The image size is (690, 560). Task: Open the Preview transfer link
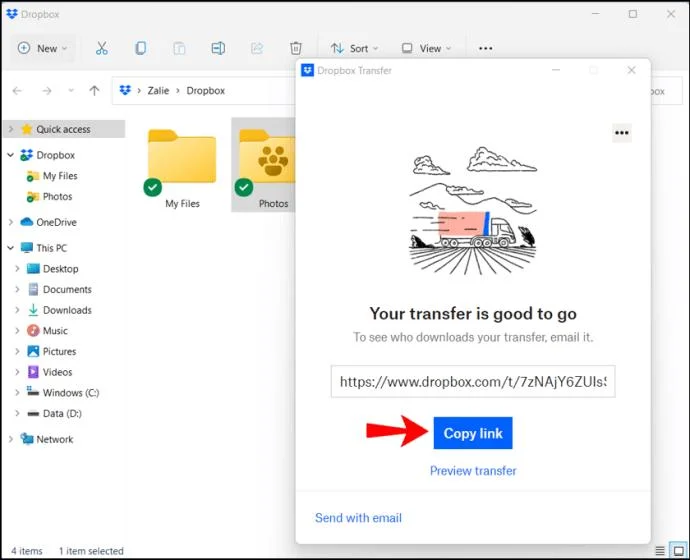pos(473,471)
